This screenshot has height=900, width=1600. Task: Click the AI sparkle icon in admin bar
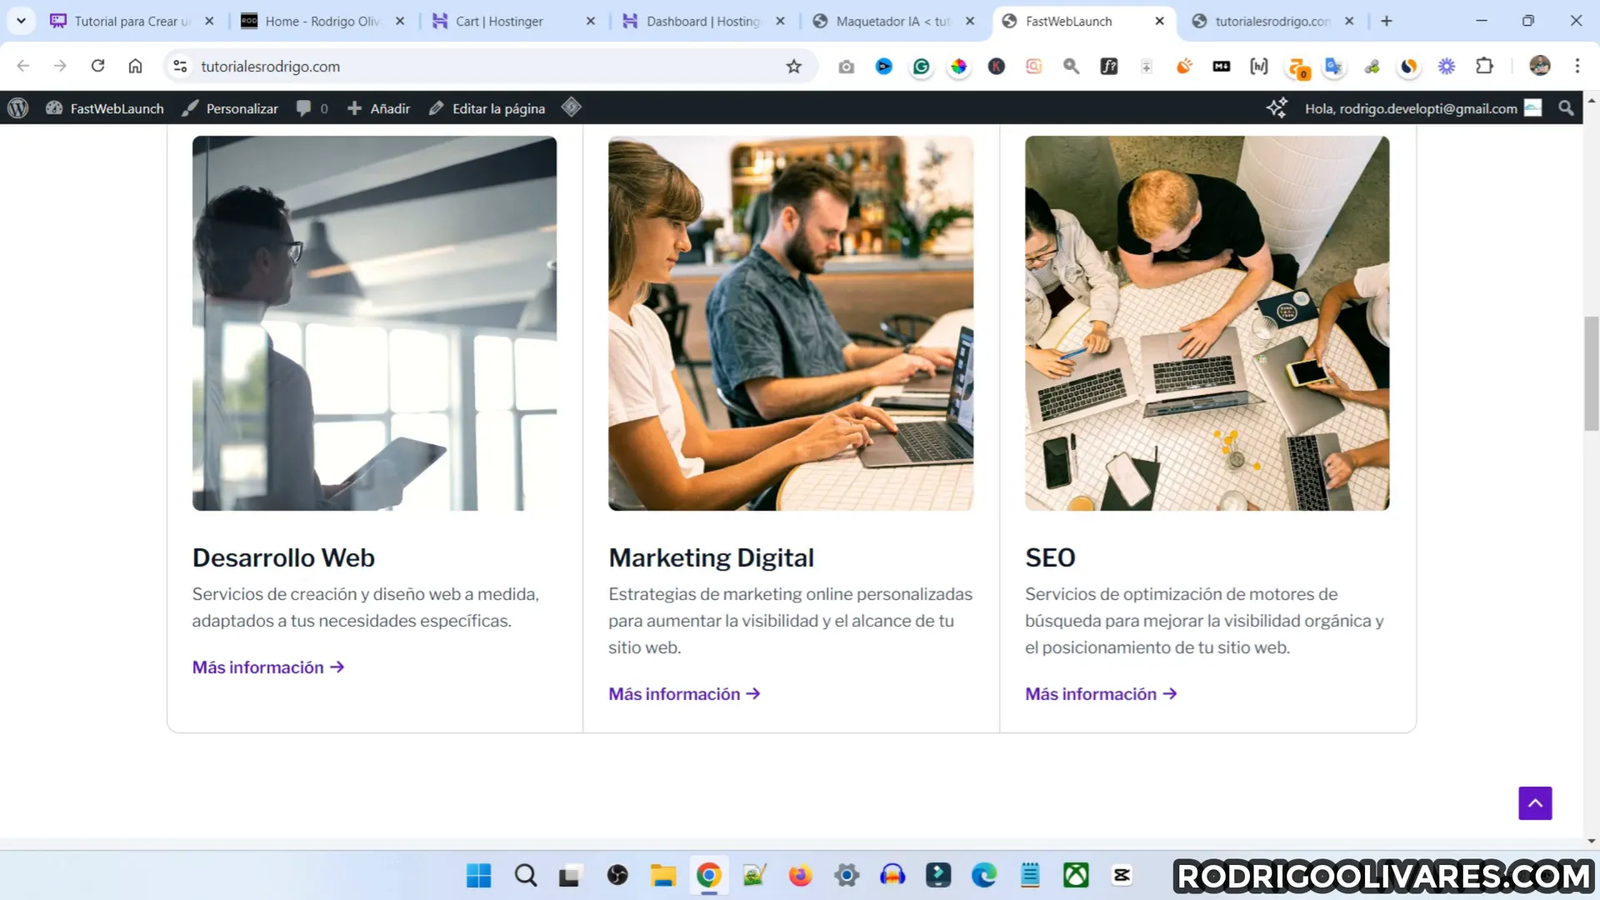pos(1277,108)
